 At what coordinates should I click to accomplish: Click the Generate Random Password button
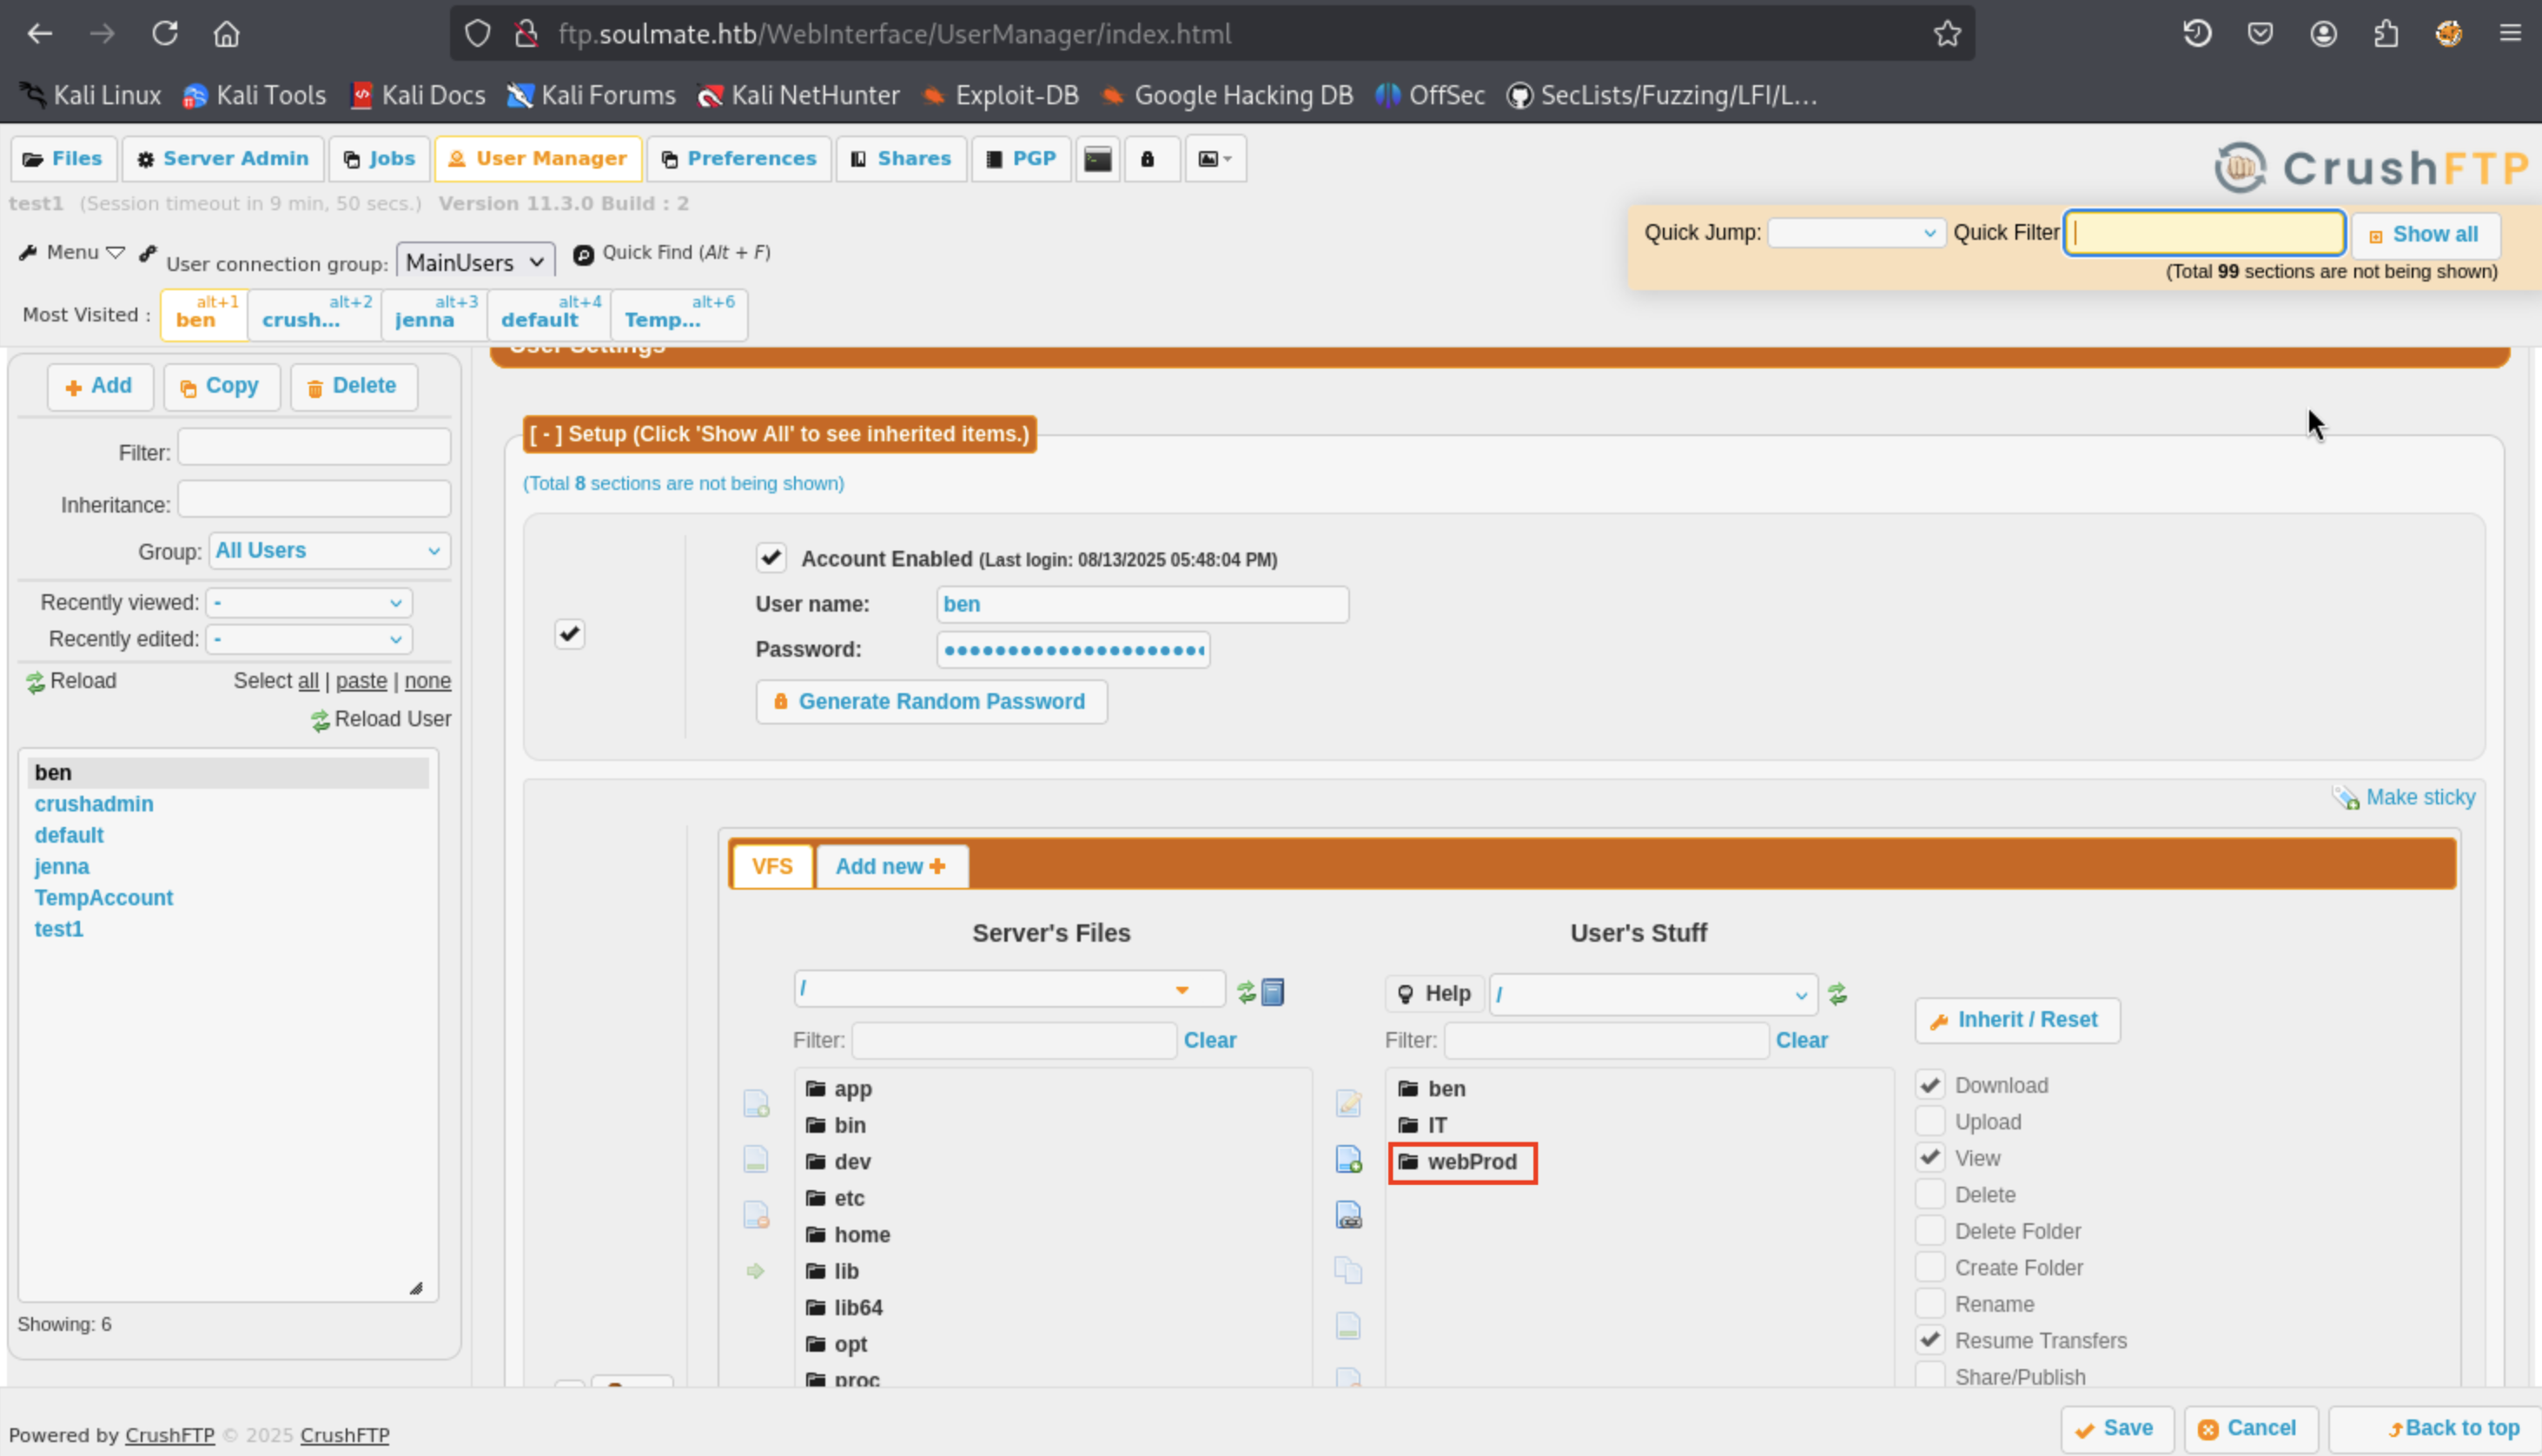coord(930,702)
